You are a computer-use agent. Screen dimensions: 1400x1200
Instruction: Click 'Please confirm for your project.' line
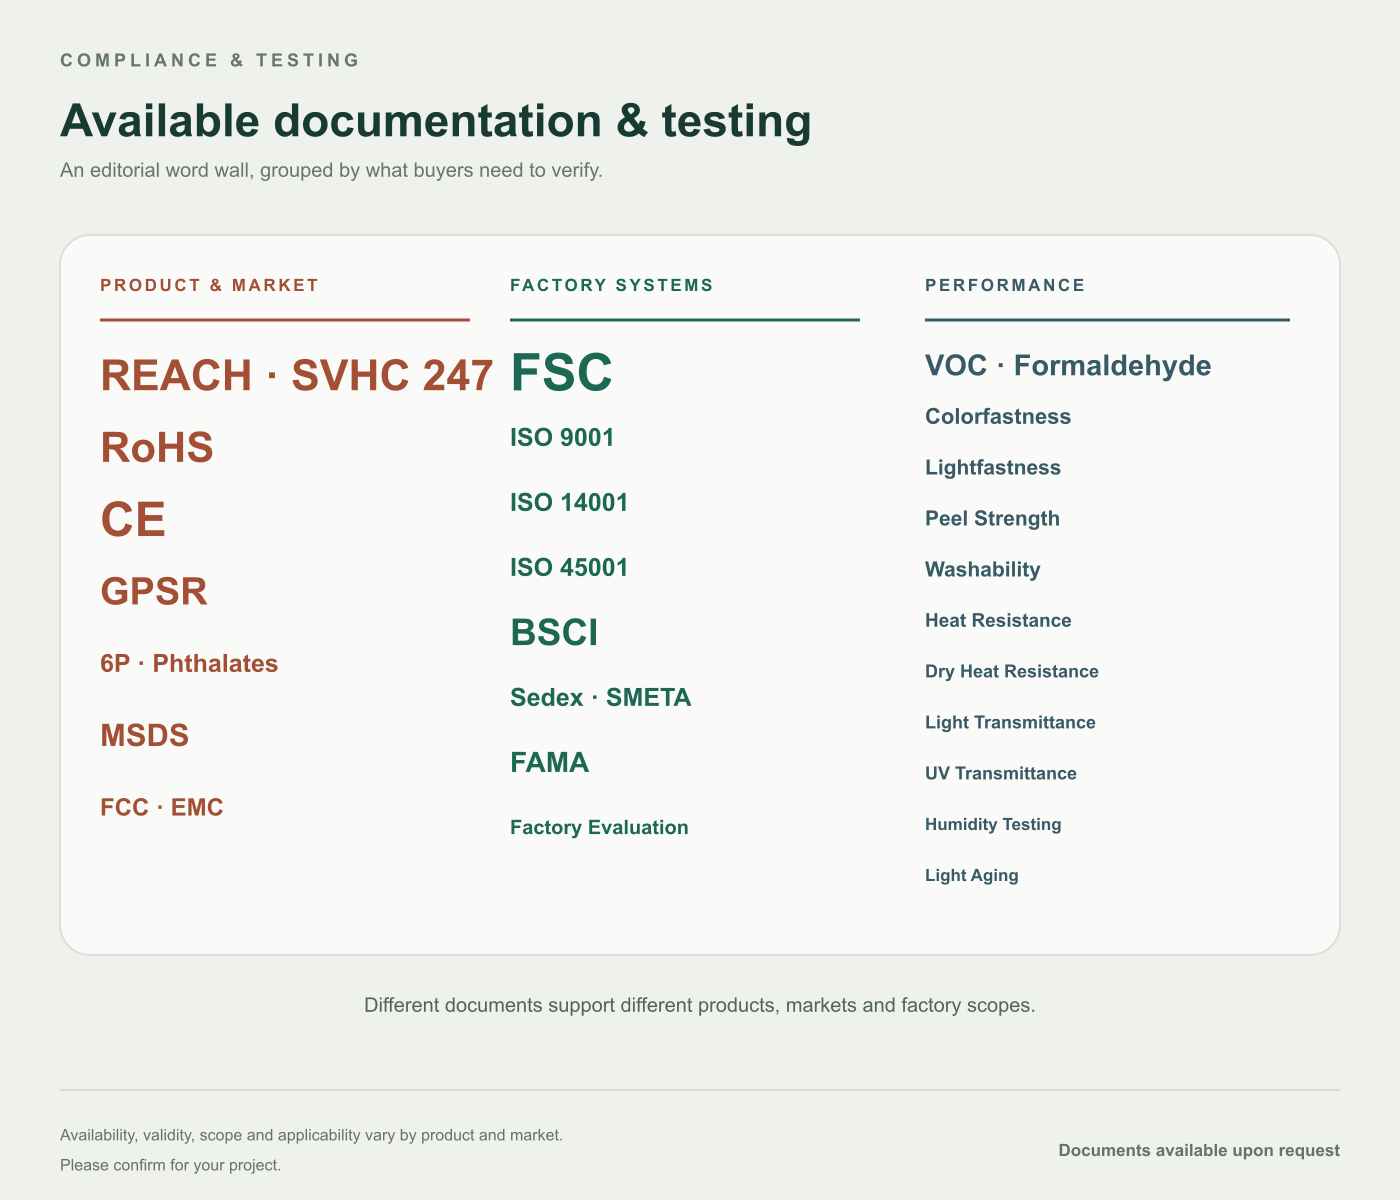pyautogui.click(x=170, y=1165)
